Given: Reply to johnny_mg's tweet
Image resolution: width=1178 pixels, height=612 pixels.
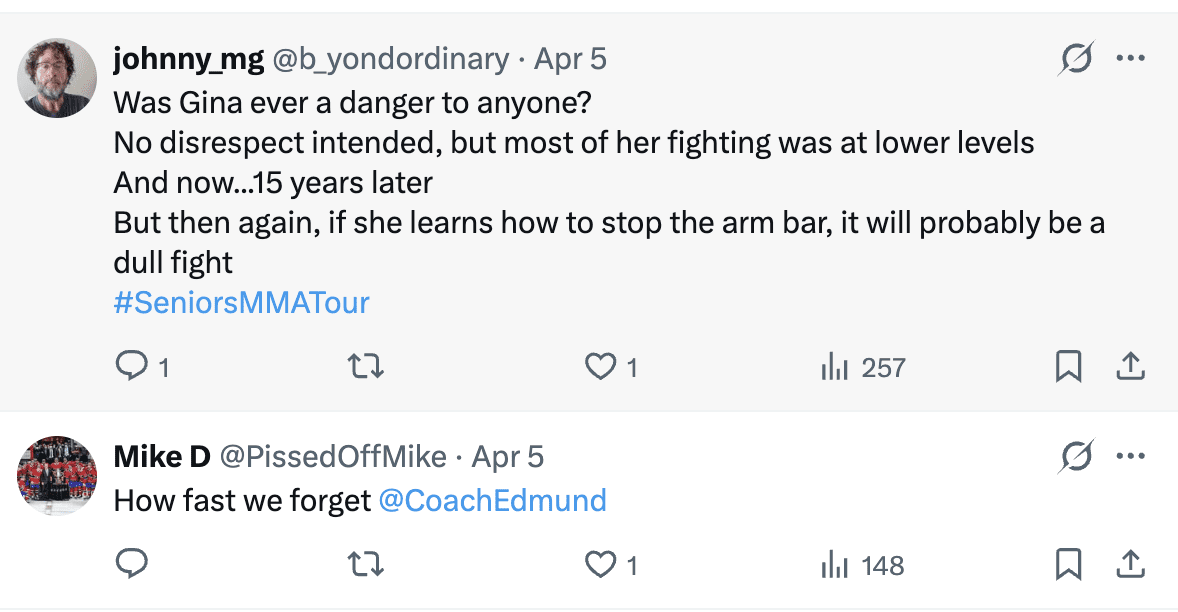Looking at the screenshot, I should [132, 368].
